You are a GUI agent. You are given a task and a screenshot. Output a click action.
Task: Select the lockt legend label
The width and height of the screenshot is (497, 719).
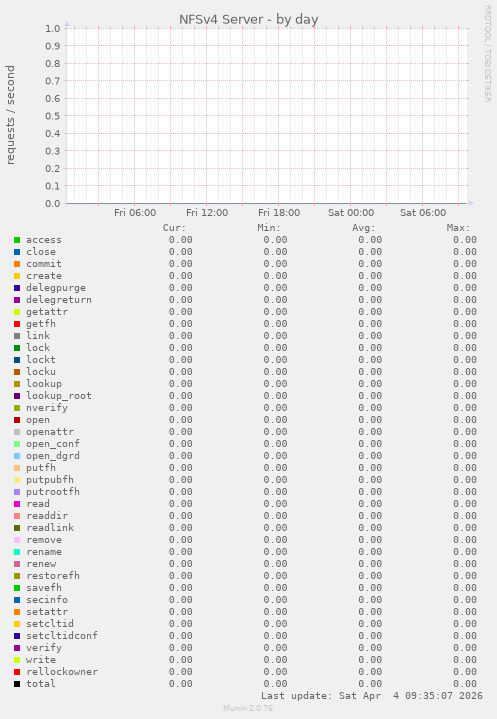click(41, 360)
